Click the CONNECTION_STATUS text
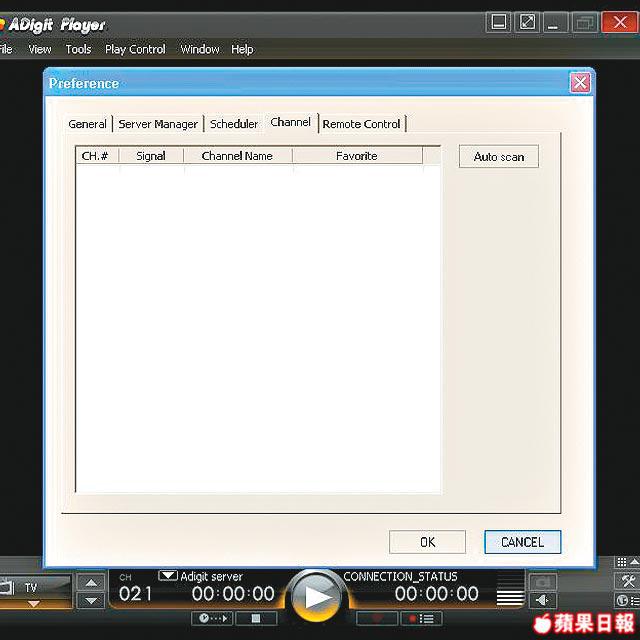 pos(400,576)
